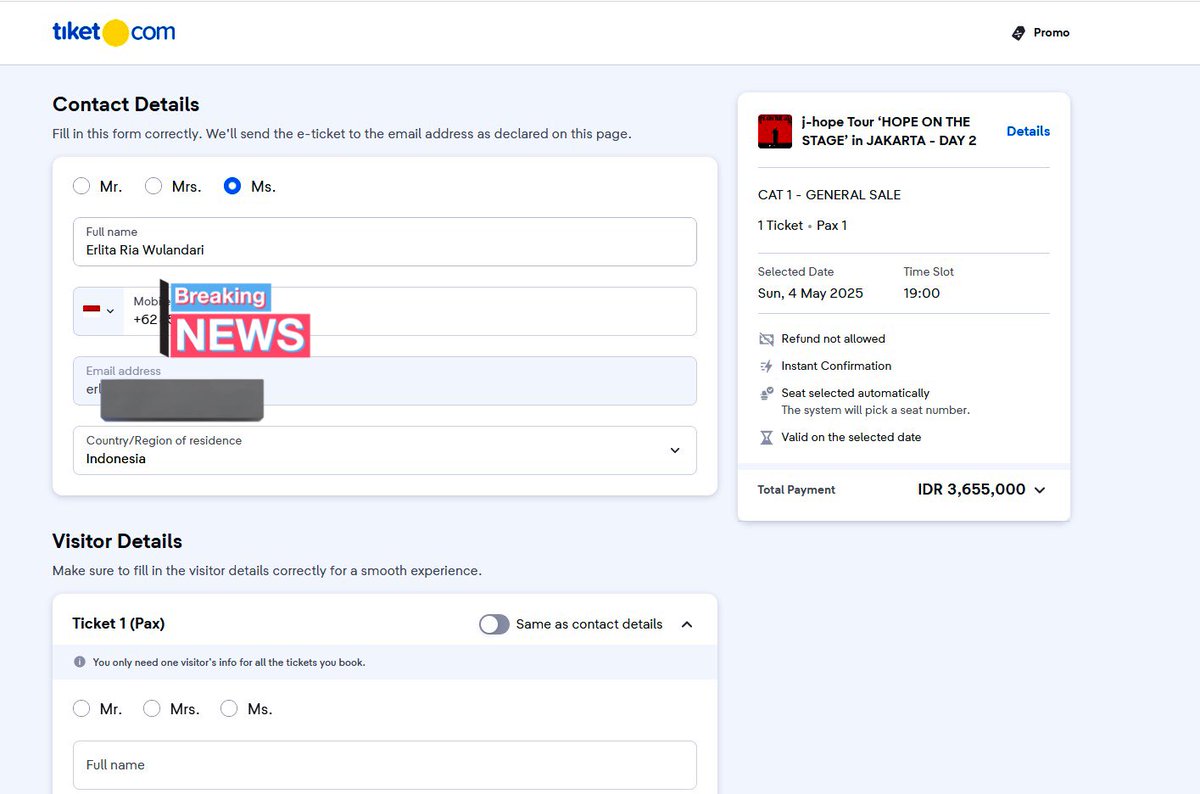This screenshot has height=794, width=1200.
Task: Click the 'CAT 1 - GENERAL SALE' text
Action: (x=829, y=195)
